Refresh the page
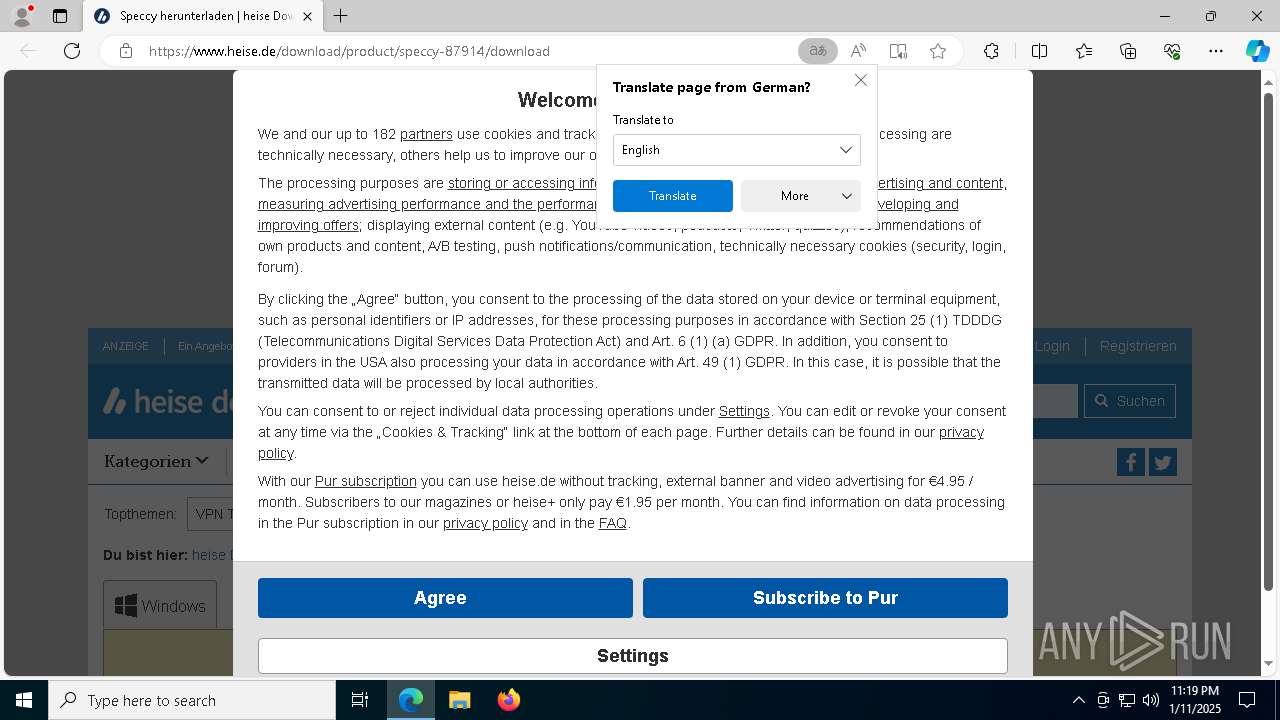Image resolution: width=1280 pixels, height=720 pixels. tap(72, 51)
